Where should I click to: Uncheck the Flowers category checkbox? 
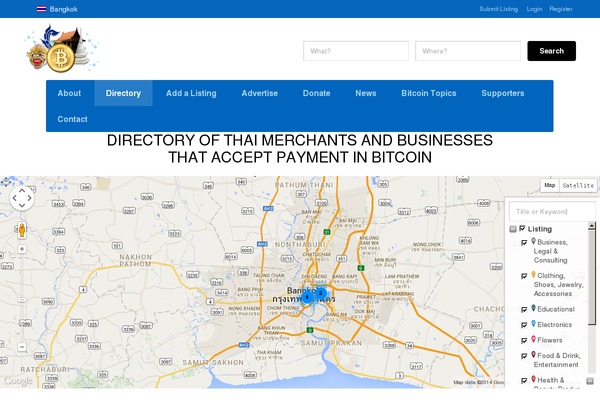pos(524,341)
